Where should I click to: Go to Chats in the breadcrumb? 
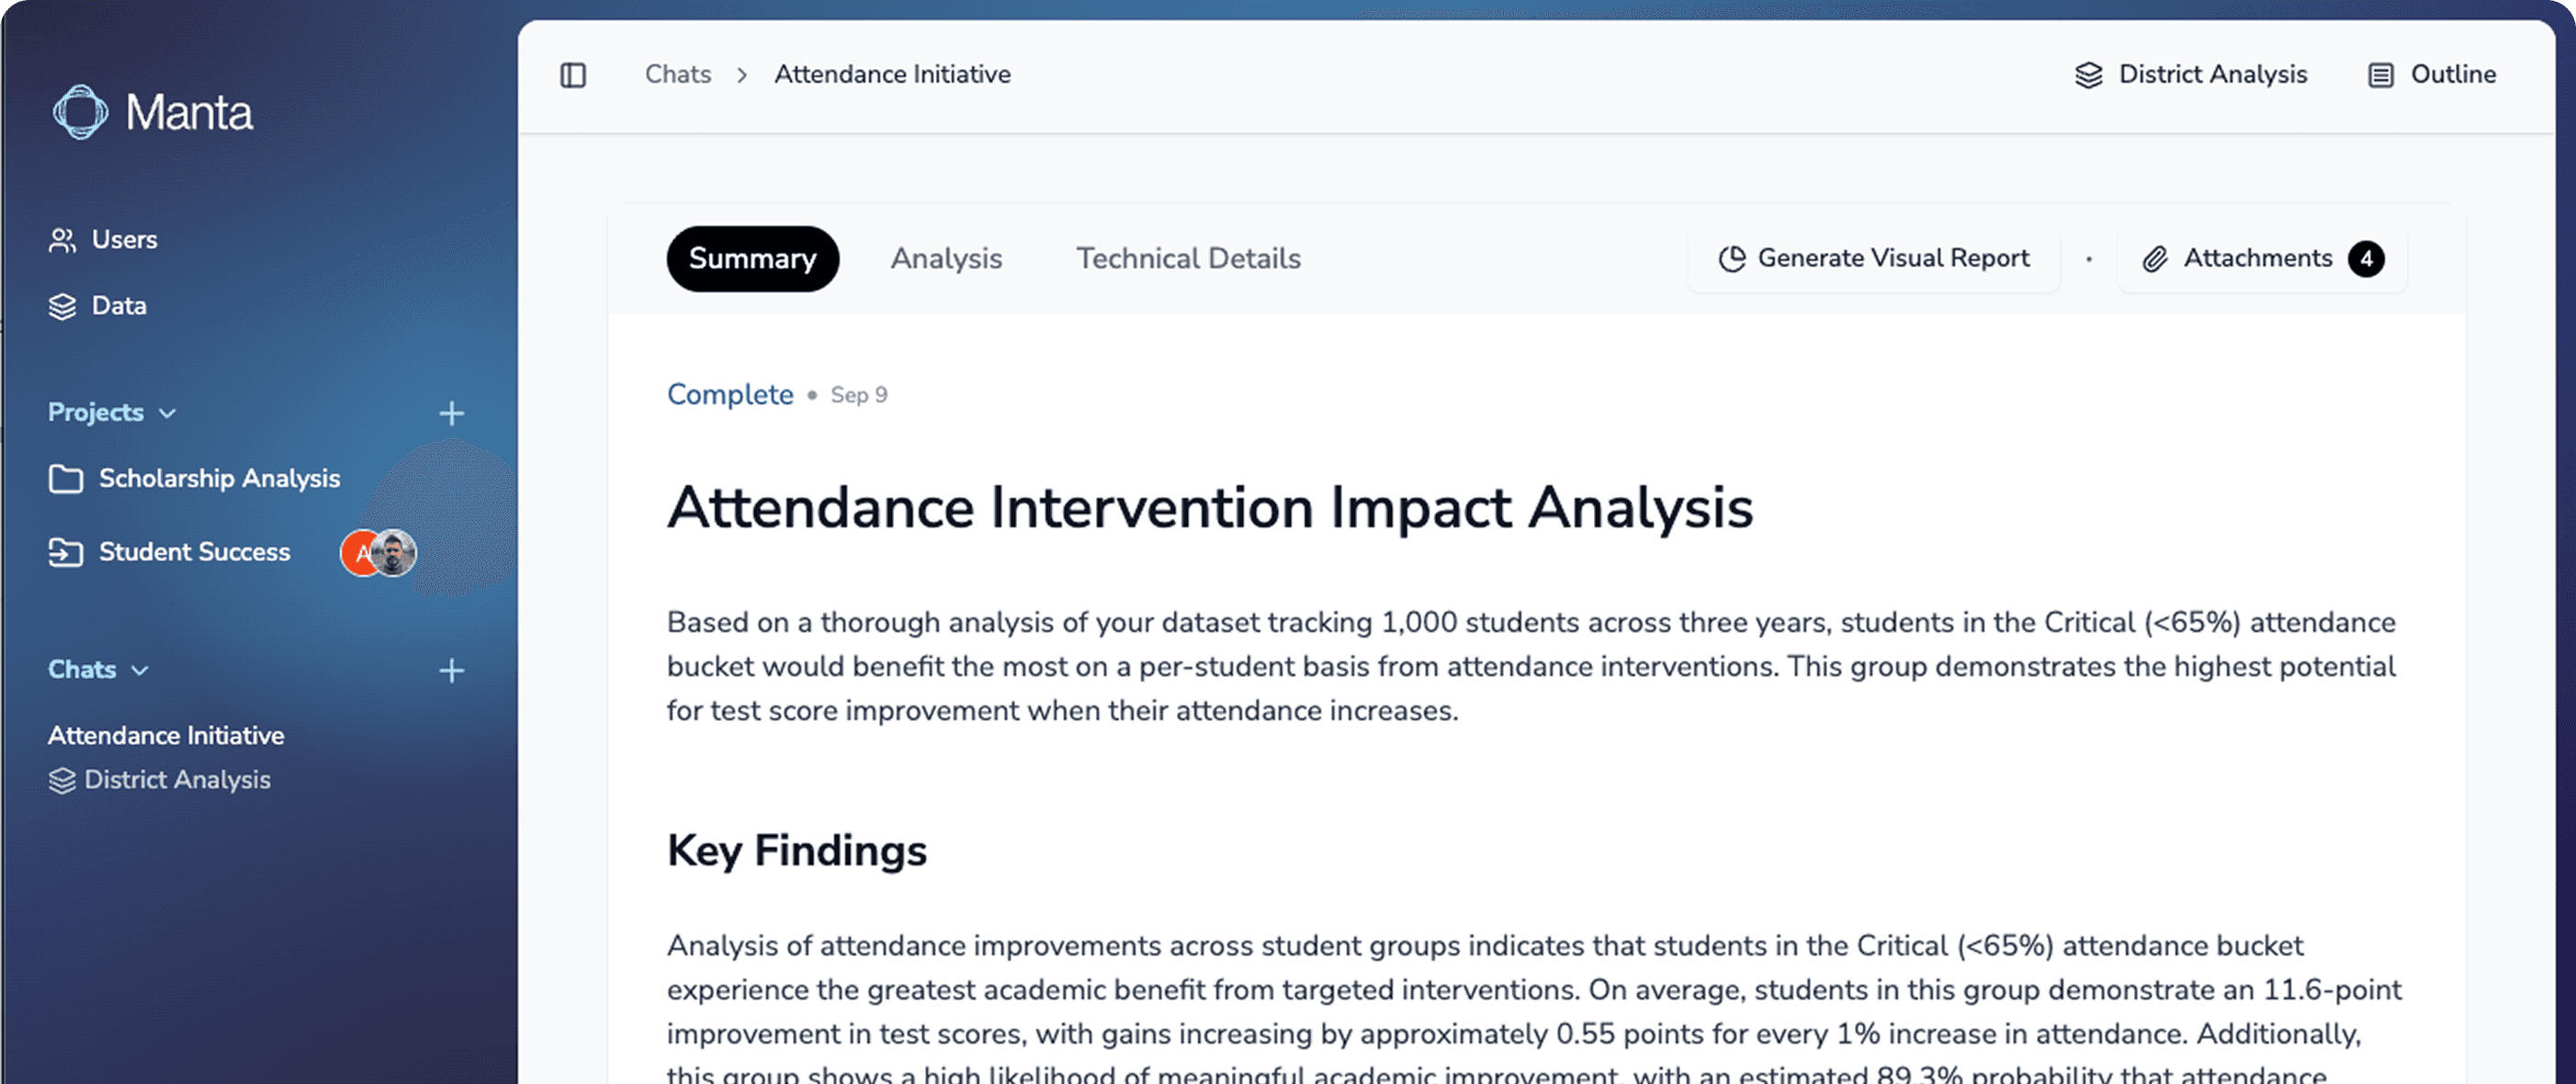(678, 75)
